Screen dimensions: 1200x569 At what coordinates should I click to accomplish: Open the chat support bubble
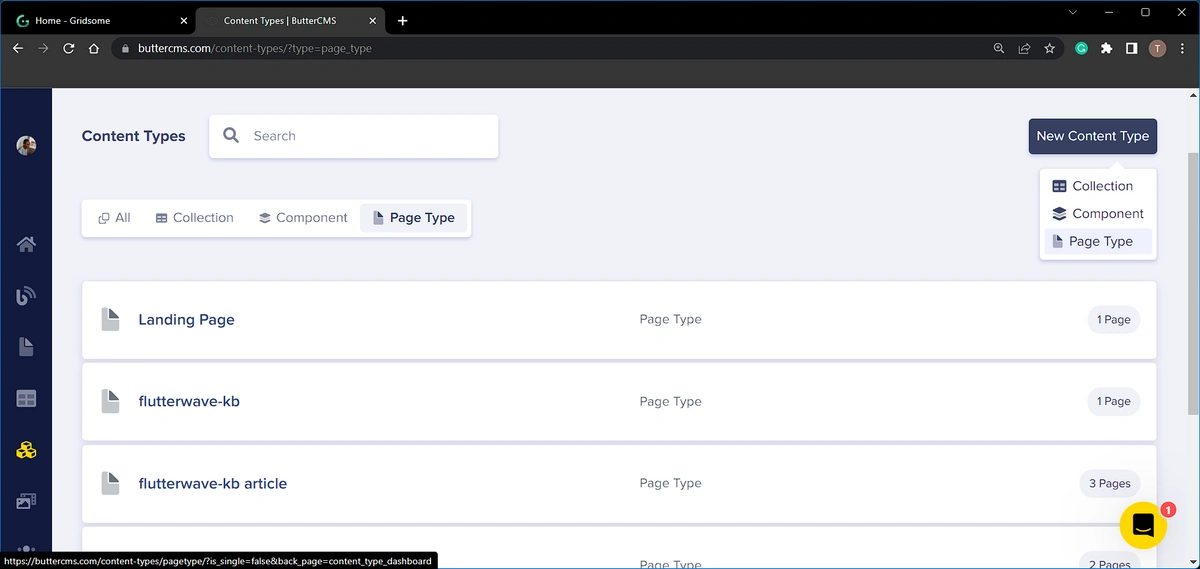click(1143, 525)
